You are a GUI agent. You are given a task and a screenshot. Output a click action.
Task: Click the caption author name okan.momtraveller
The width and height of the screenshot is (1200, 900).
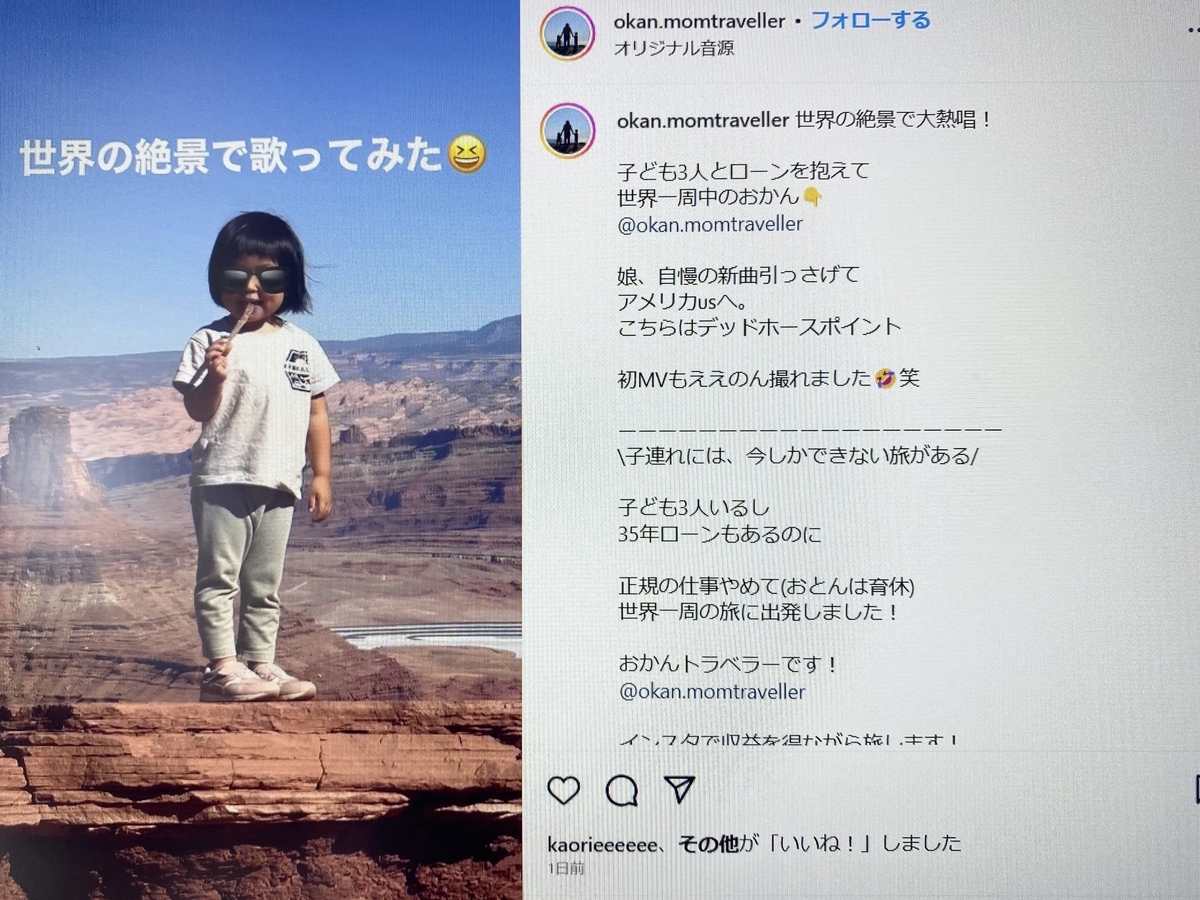[x=703, y=120]
